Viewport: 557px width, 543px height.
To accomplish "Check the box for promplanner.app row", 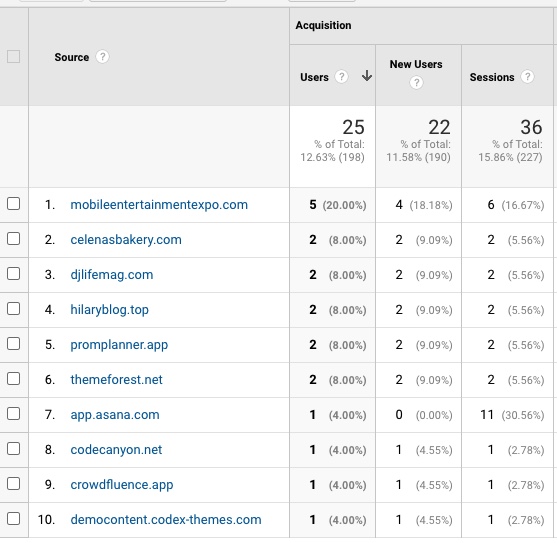I will 13,344.
